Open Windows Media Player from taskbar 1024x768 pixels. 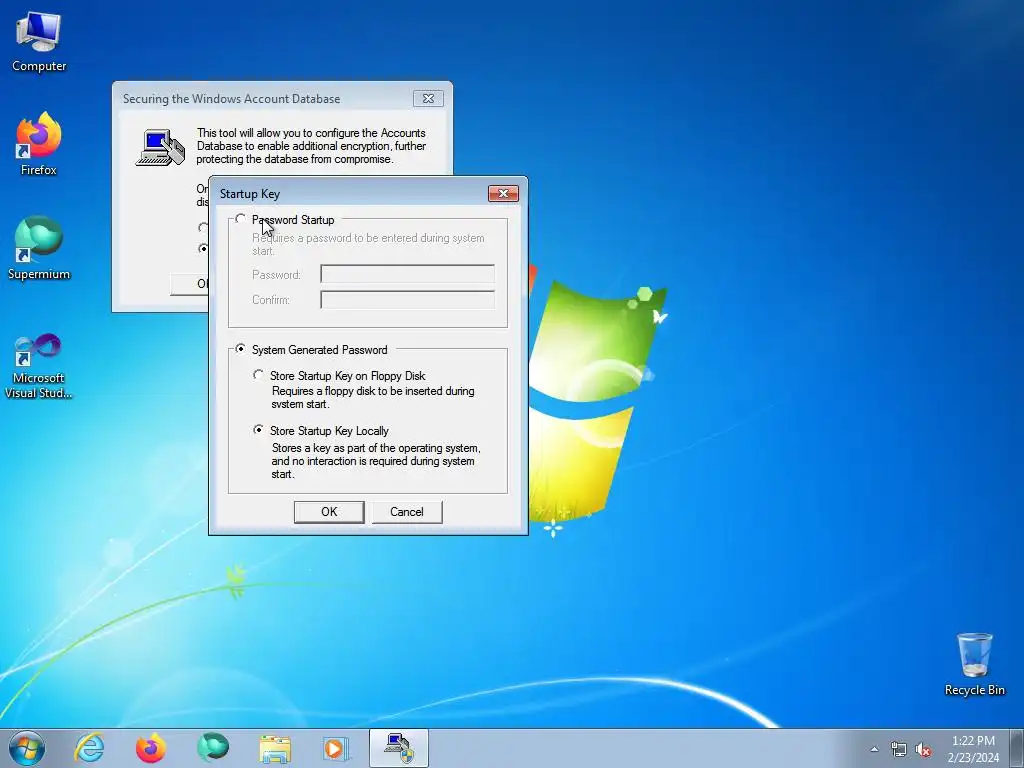point(336,748)
